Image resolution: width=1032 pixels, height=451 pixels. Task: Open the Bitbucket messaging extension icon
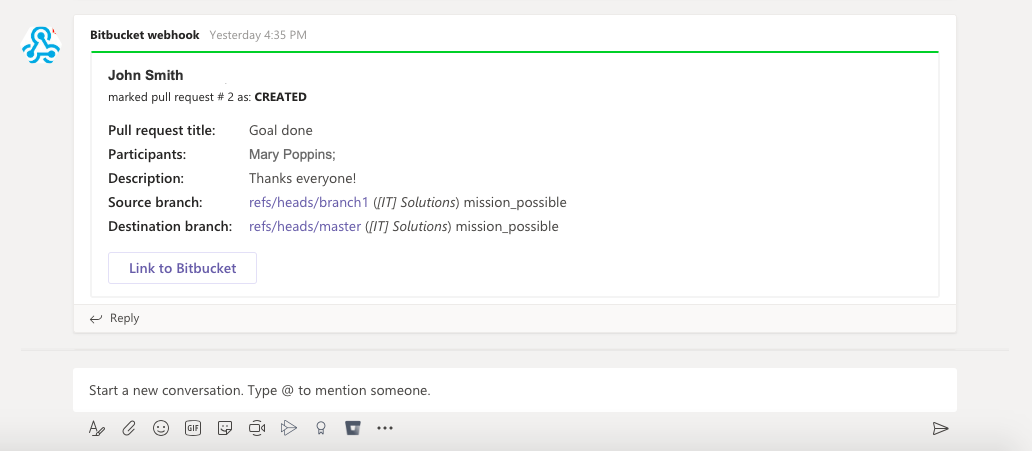click(352, 428)
